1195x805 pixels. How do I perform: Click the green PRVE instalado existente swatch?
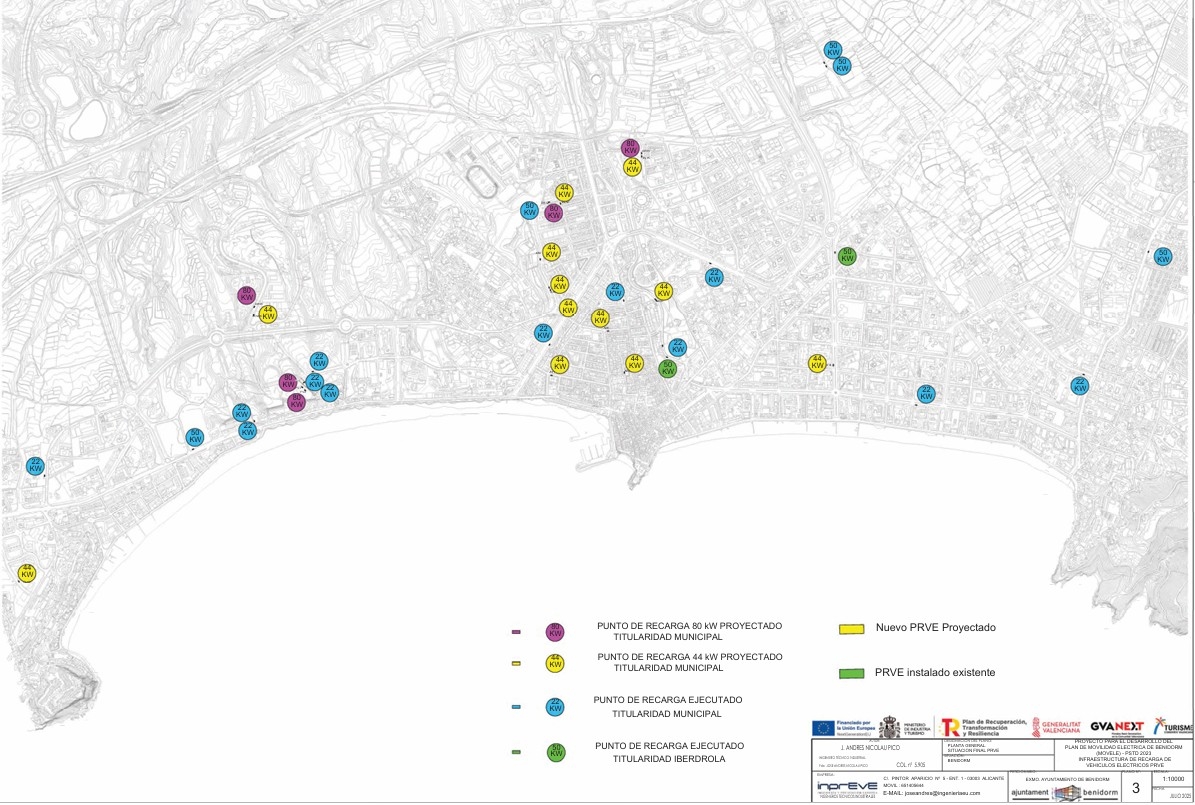point(851,673)
